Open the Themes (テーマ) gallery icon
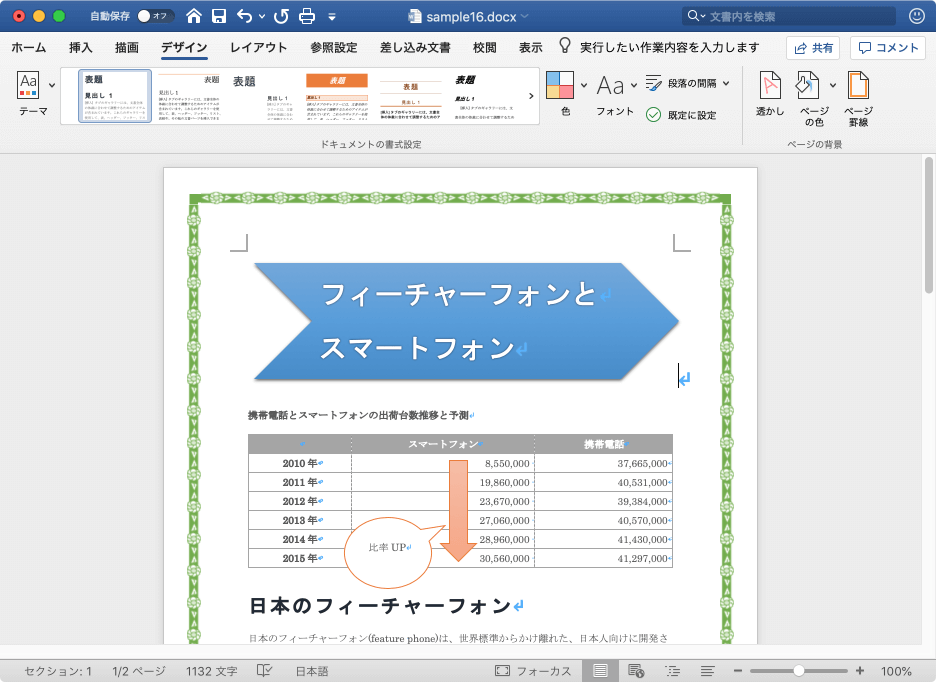Viewport: 936px width, 682px height. pyautogui.click(x=29, y=85)
